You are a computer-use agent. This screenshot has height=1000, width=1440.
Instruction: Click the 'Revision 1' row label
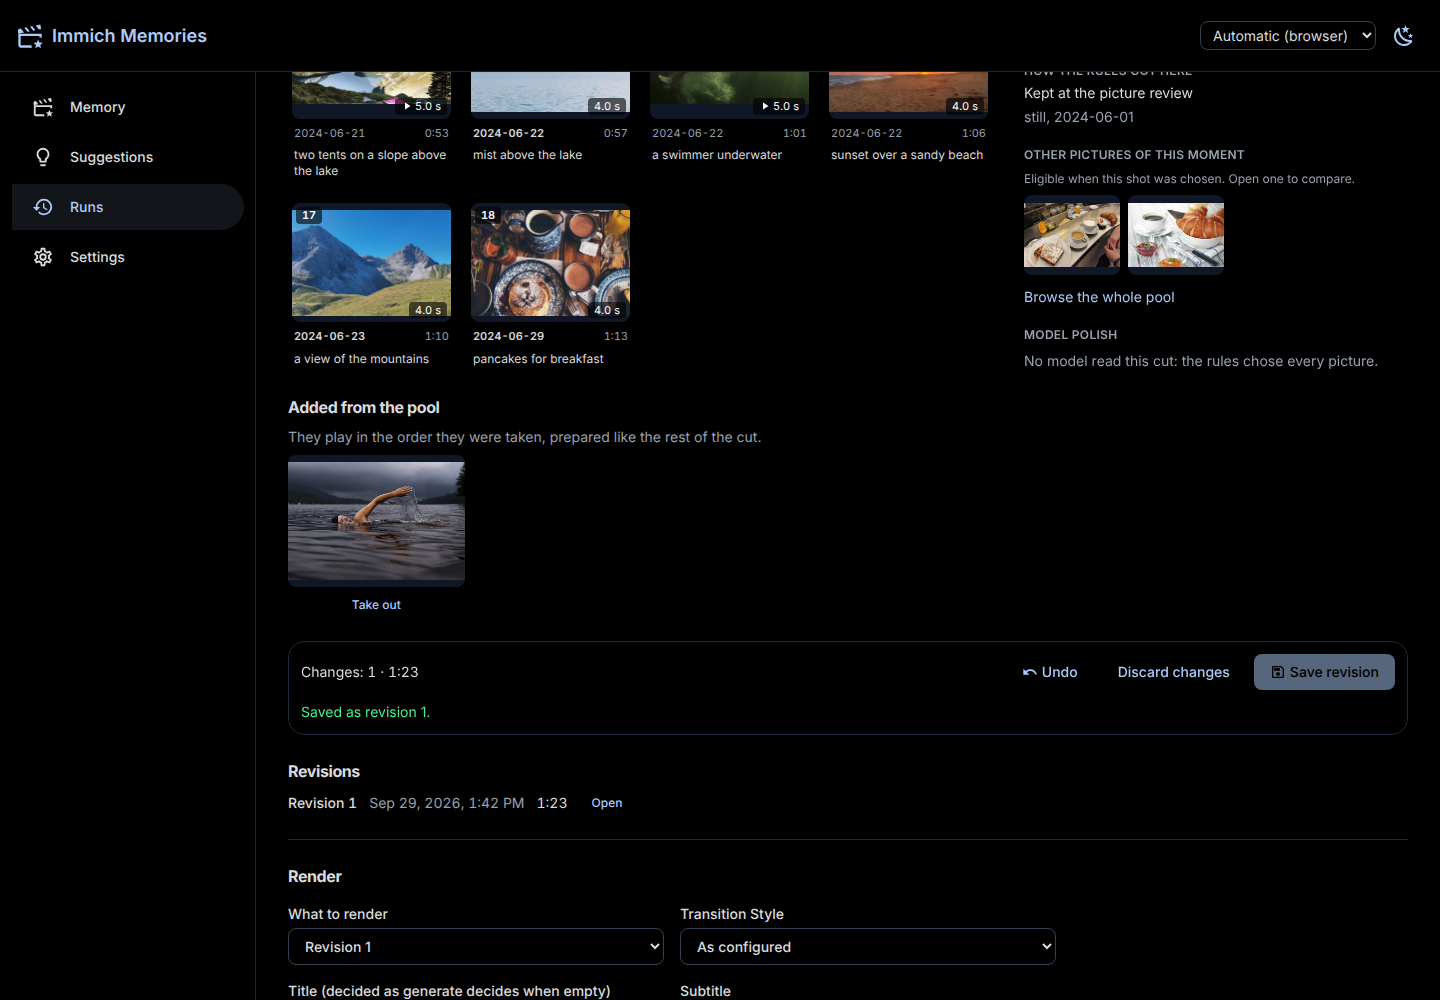322,803
